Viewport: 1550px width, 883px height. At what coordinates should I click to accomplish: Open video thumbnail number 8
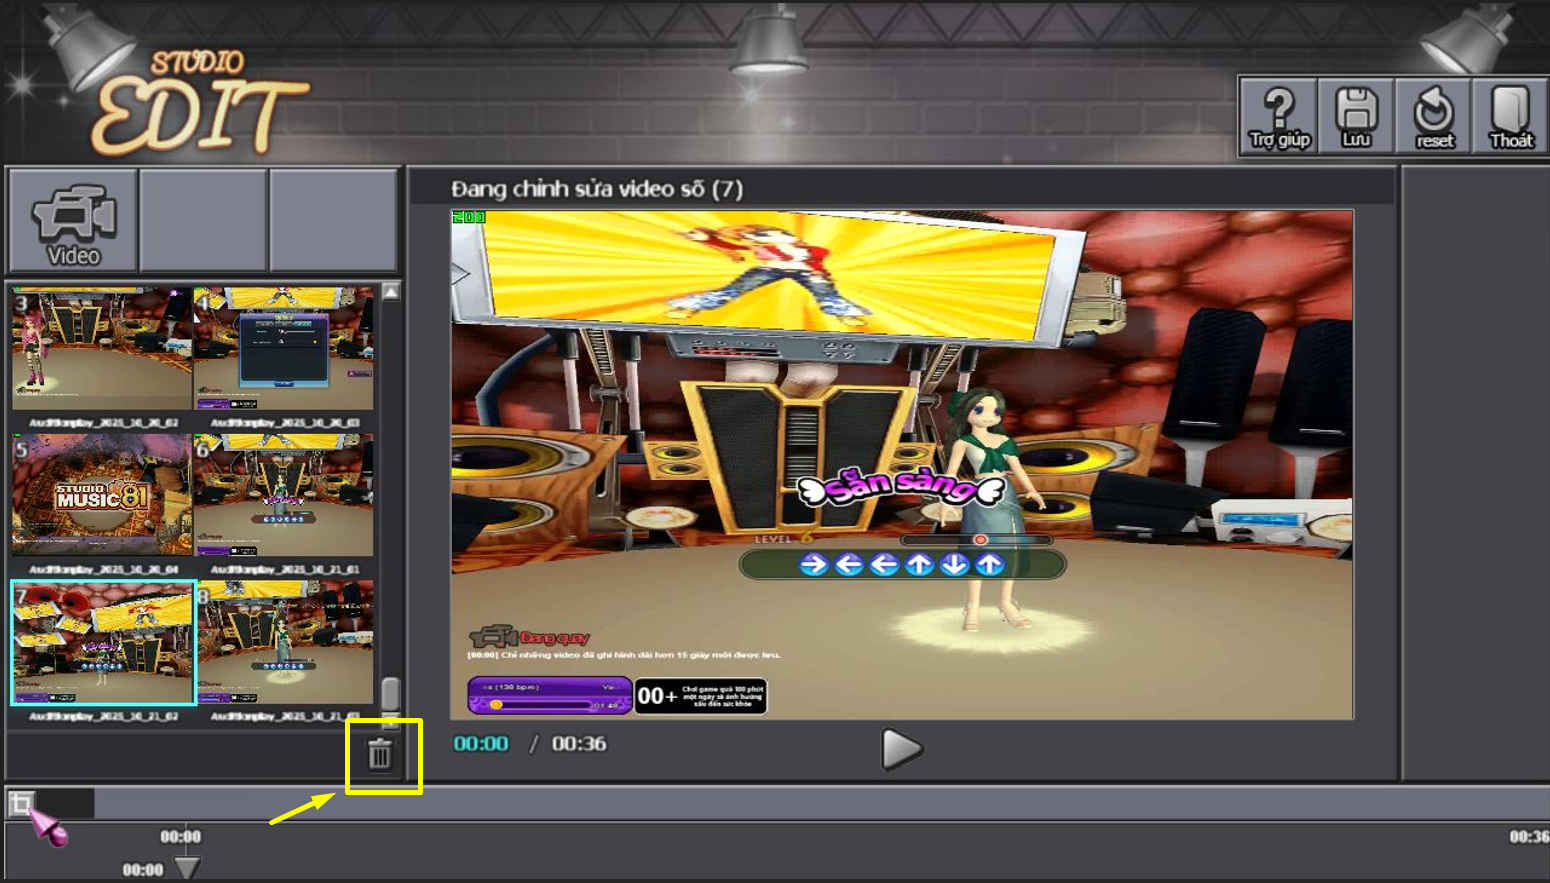285,642
